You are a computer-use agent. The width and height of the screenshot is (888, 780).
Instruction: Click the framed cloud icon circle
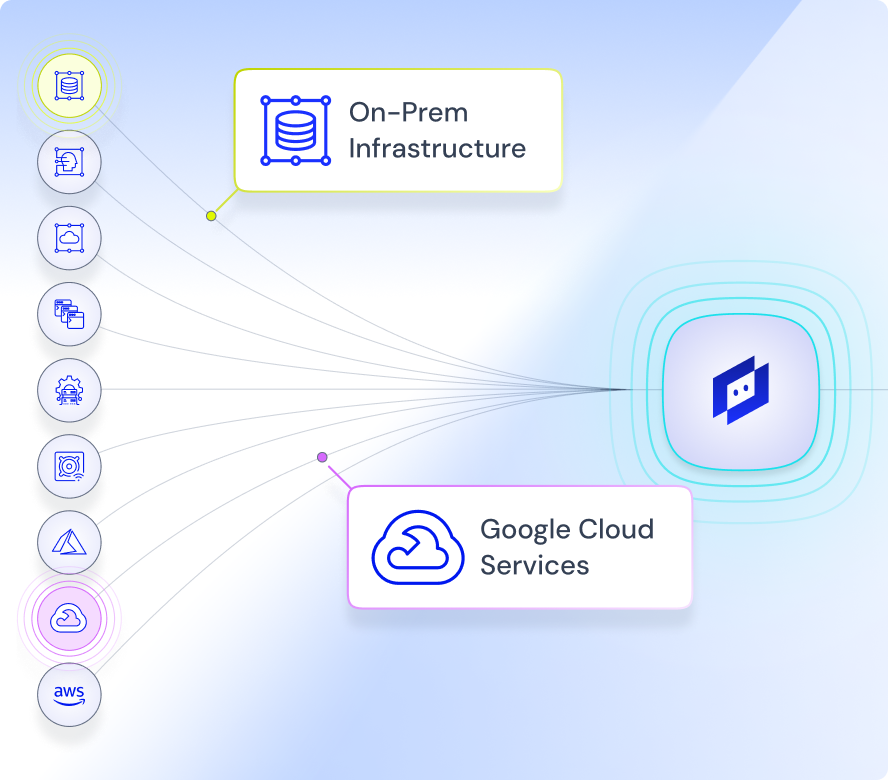pyautogui.click(x=69, y=238)
